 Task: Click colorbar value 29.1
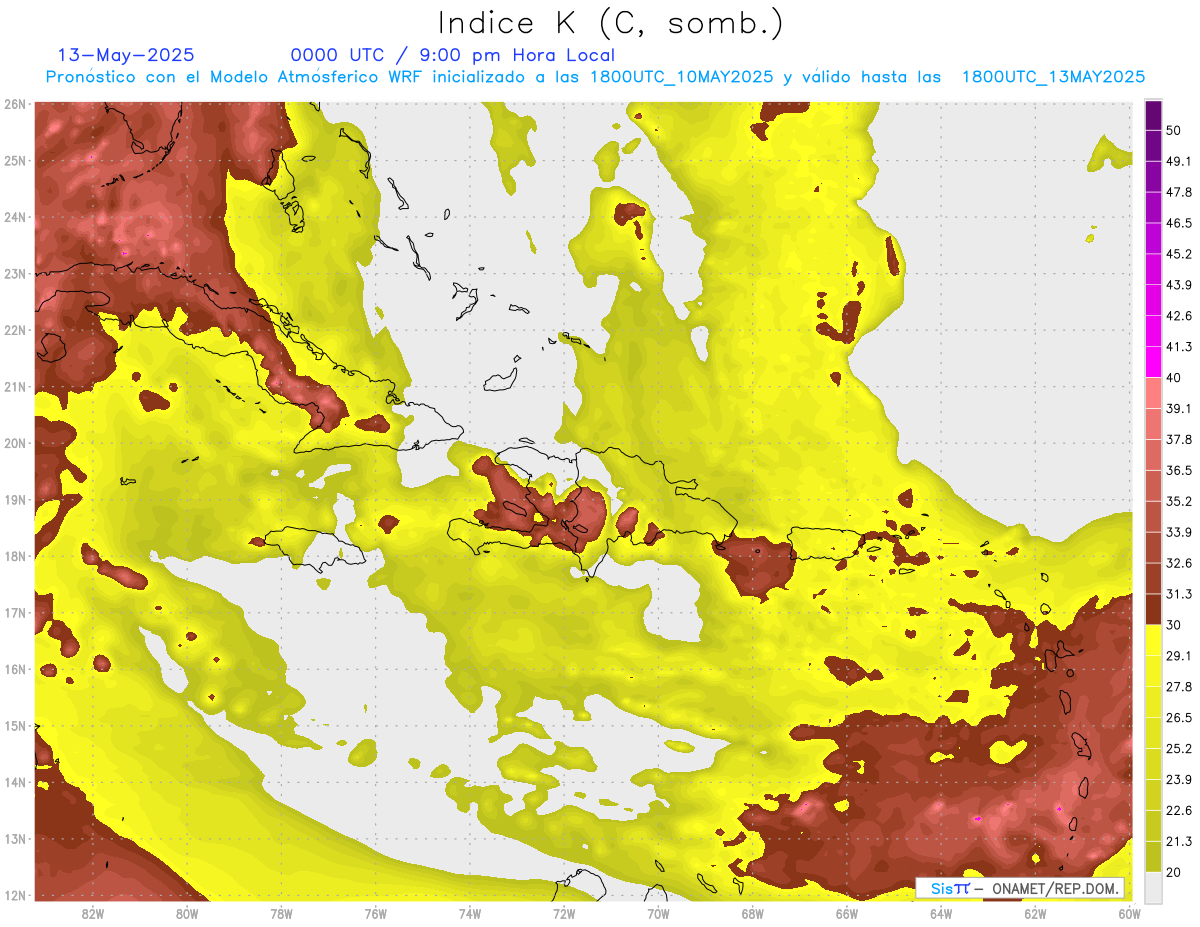(x=1179, y=656)
